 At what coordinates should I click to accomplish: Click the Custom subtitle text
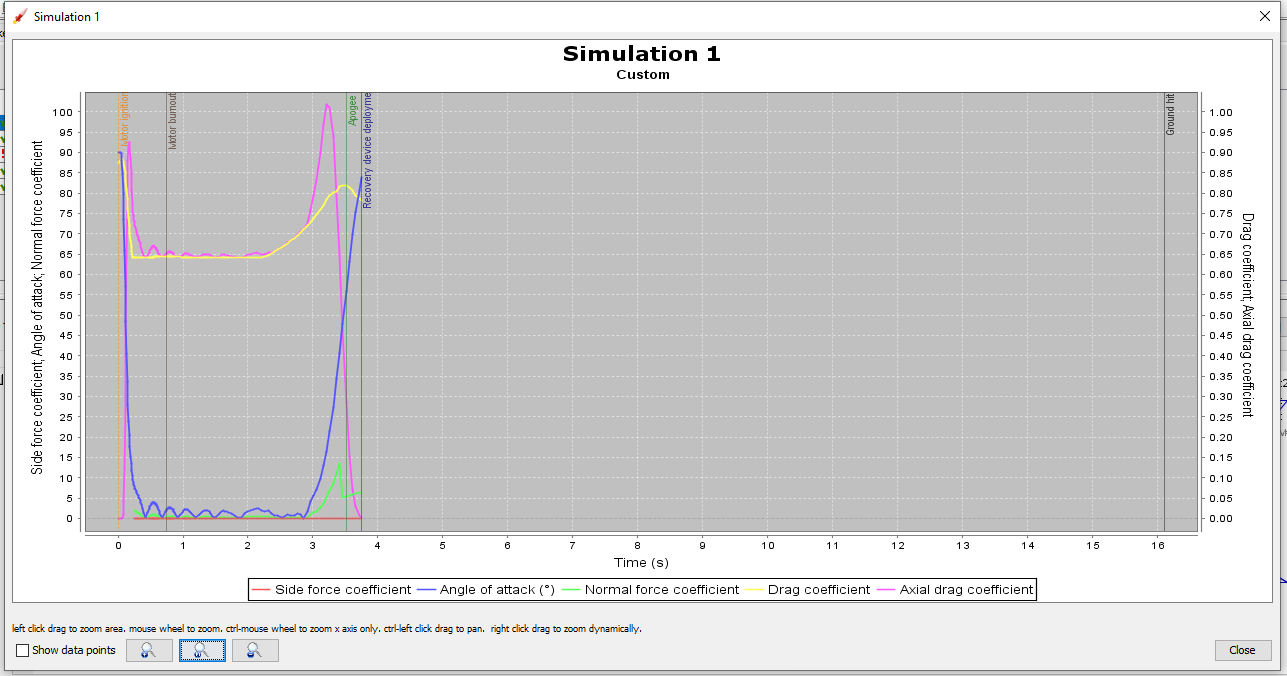pos(641,74)
